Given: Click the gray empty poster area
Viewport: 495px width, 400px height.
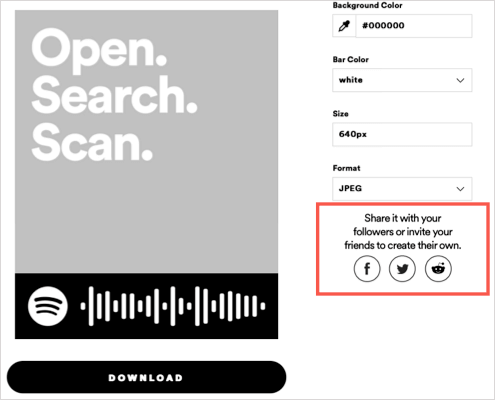Looking at the screenshot, I should (x=146, y=217).
